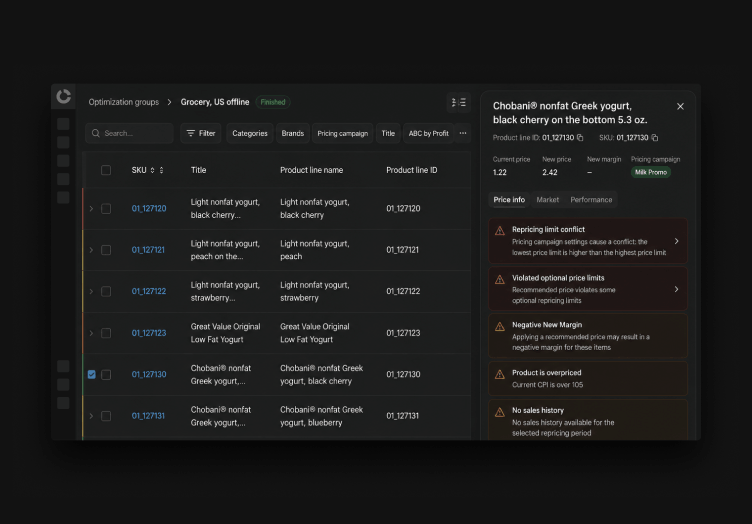Check the row 01_127123 checkbox
The image size is (752, 524).
106,333
